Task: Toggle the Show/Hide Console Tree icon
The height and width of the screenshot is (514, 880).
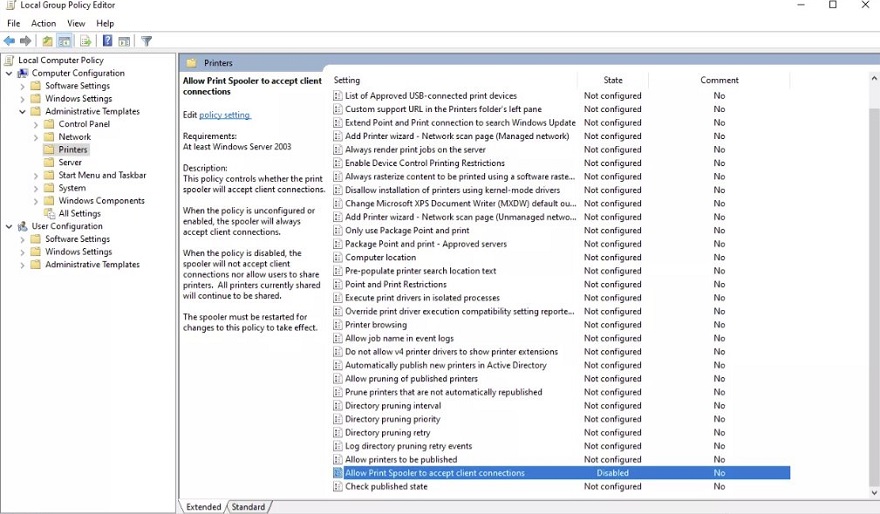Action: click(65, 41)
